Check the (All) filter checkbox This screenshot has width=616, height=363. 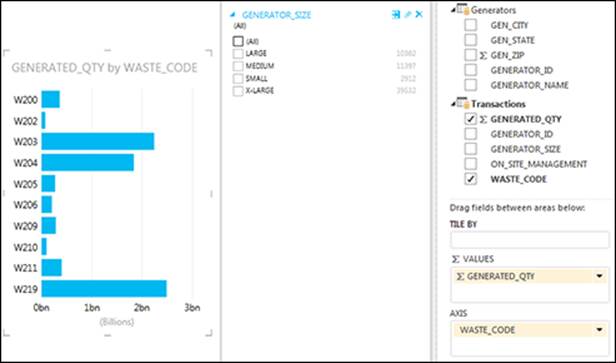pyautogui.click(x=238, y=41)
